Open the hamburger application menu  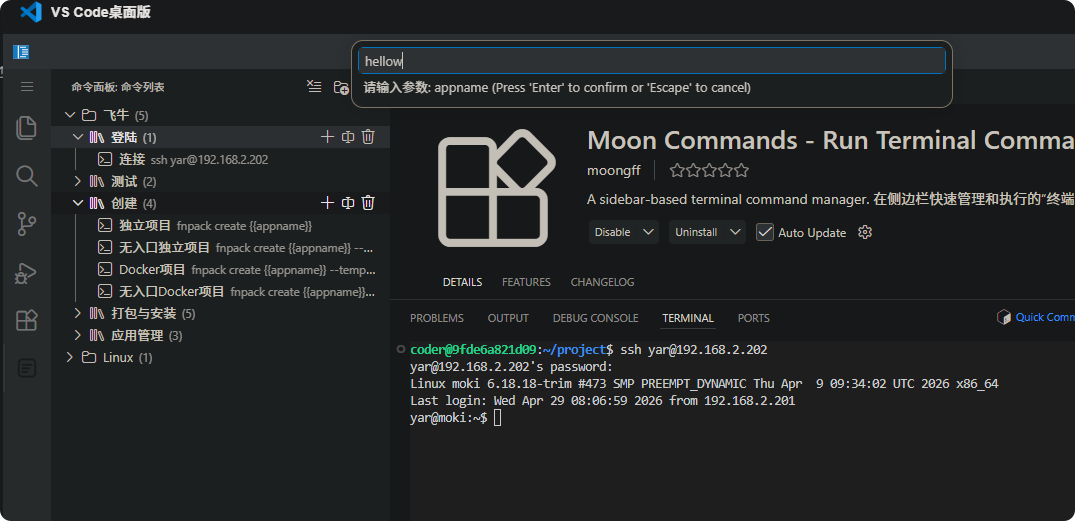tap(27, 86)
